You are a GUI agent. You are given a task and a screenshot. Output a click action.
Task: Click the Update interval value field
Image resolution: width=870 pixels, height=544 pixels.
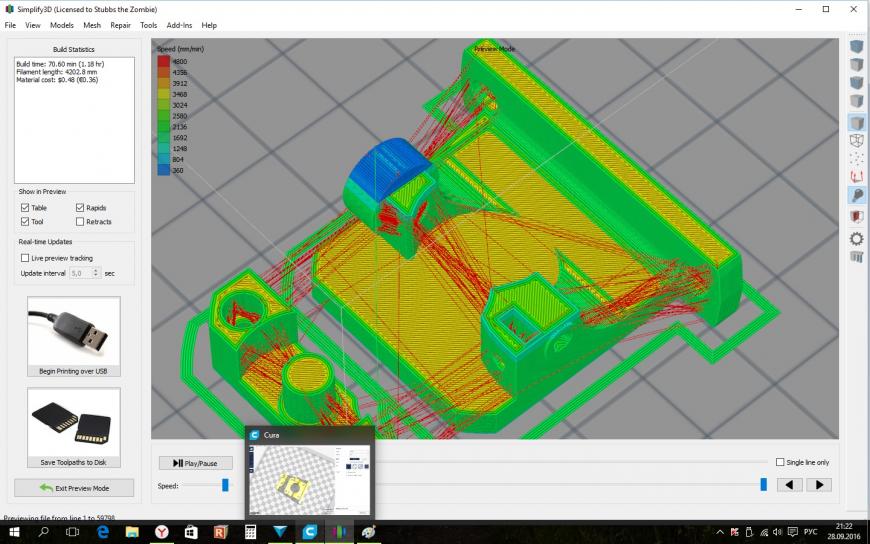81,273
